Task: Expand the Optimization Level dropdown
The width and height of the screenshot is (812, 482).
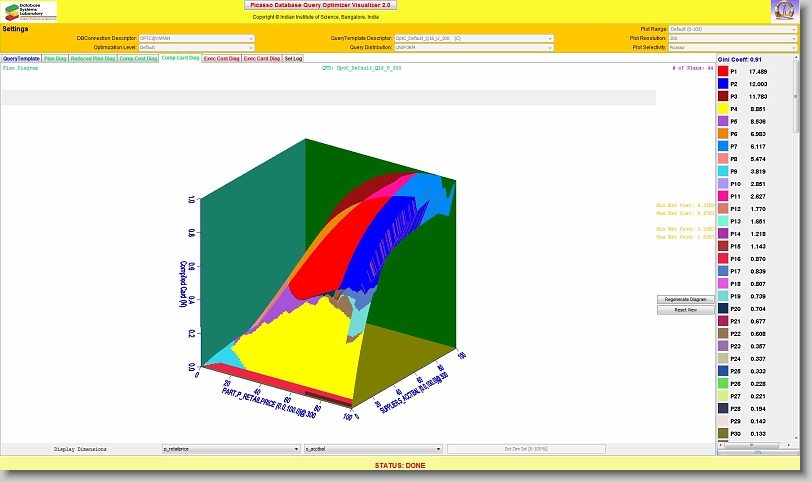Action: [196, 47]
